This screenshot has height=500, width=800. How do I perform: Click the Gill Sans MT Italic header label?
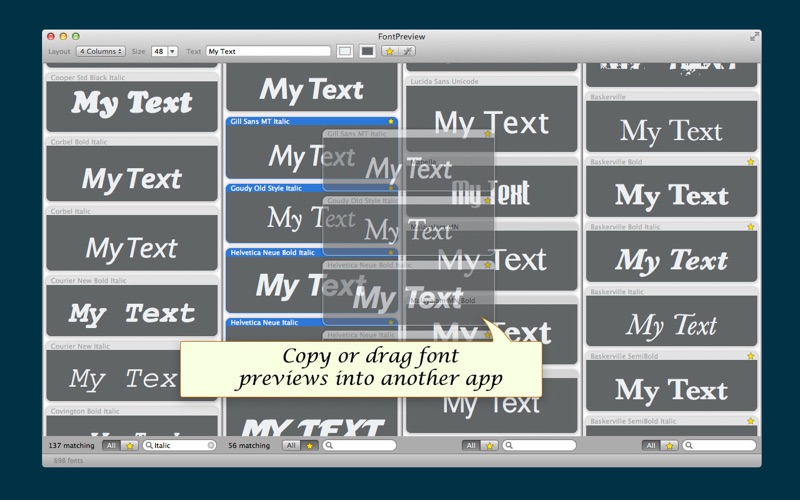[x=260, y=121]
